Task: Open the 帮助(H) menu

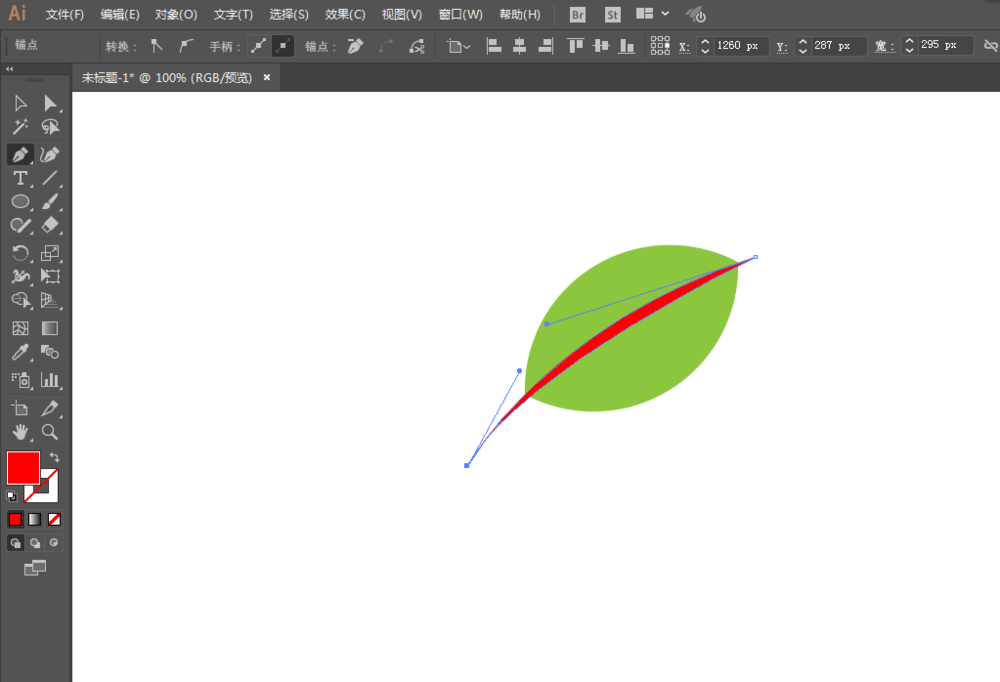Action: (520, 14)
